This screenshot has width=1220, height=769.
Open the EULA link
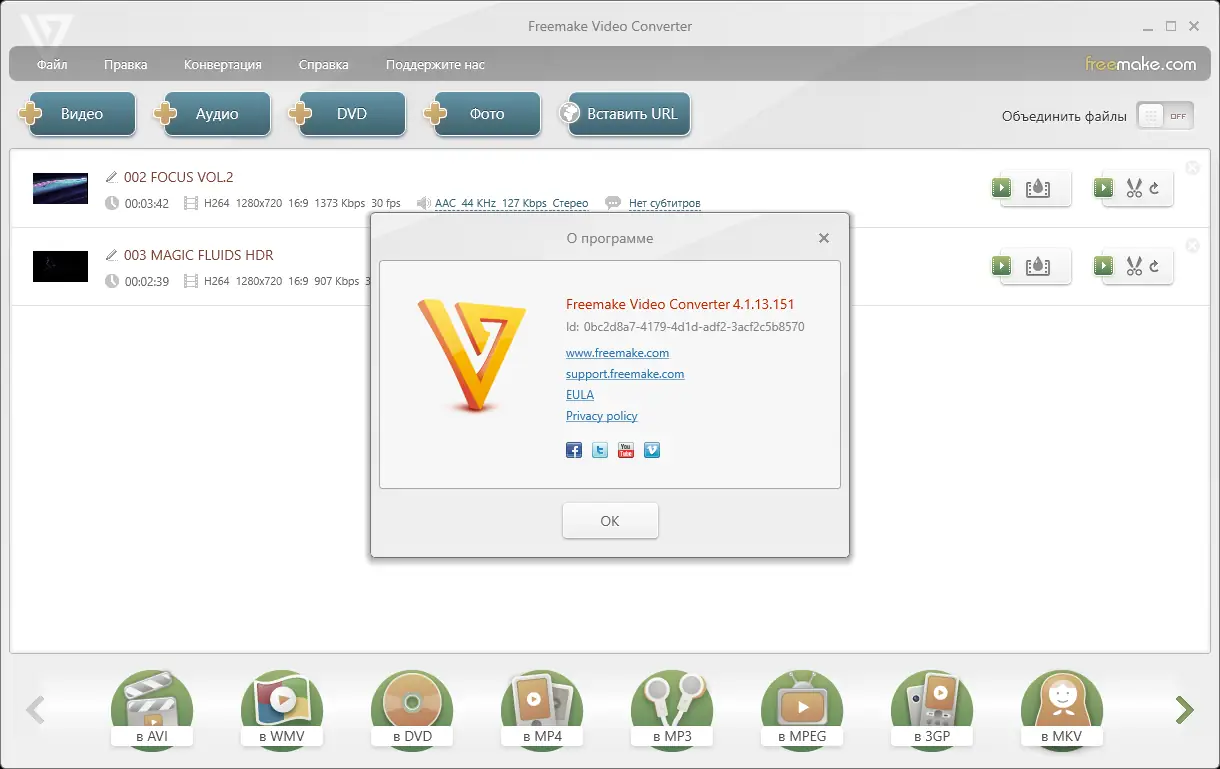click(580, 395)
